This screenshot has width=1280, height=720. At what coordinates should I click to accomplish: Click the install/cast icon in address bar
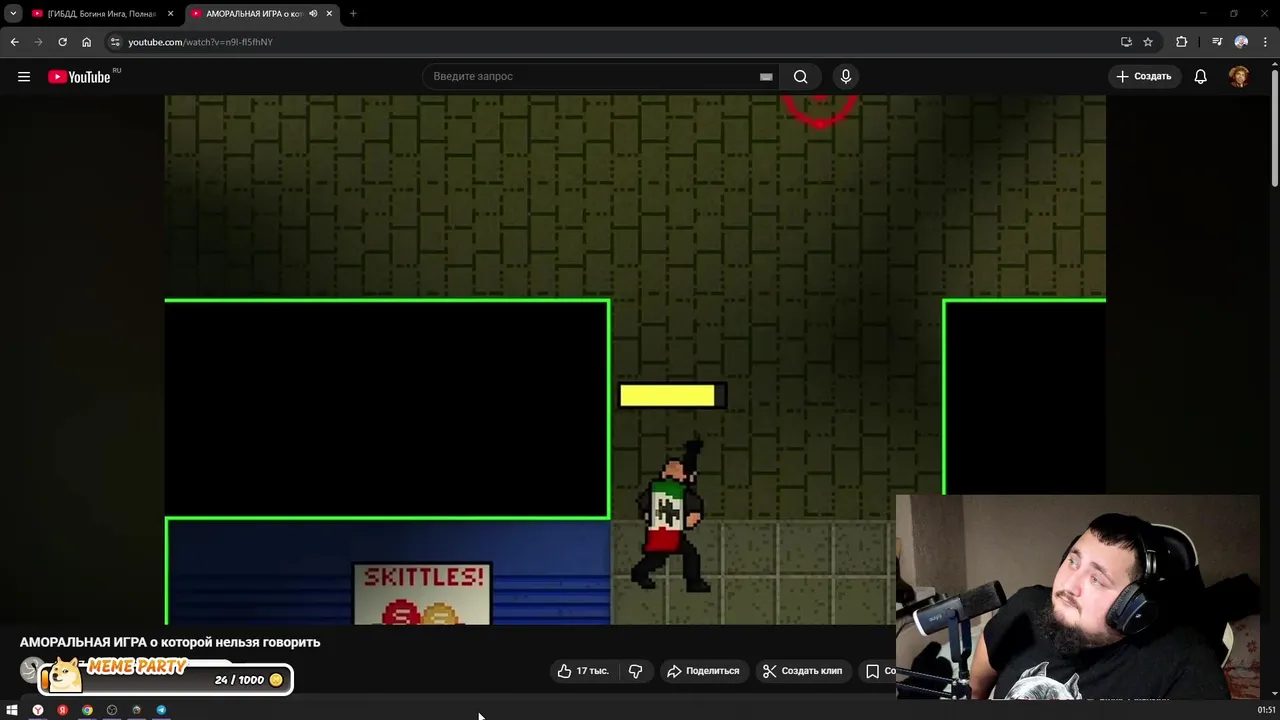coord(1126,42)
